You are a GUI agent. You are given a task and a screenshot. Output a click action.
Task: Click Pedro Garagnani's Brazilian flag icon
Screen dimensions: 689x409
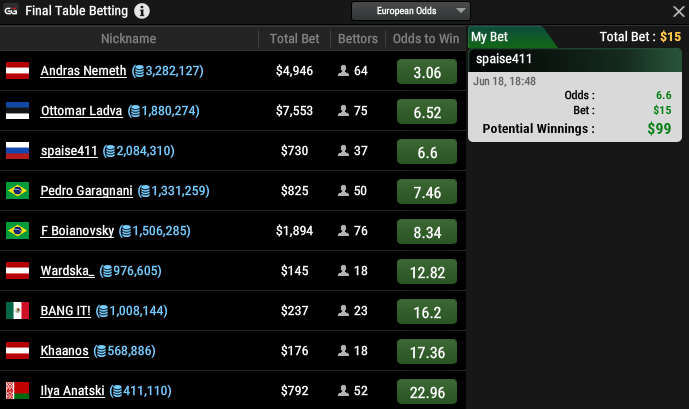point(18,191)
